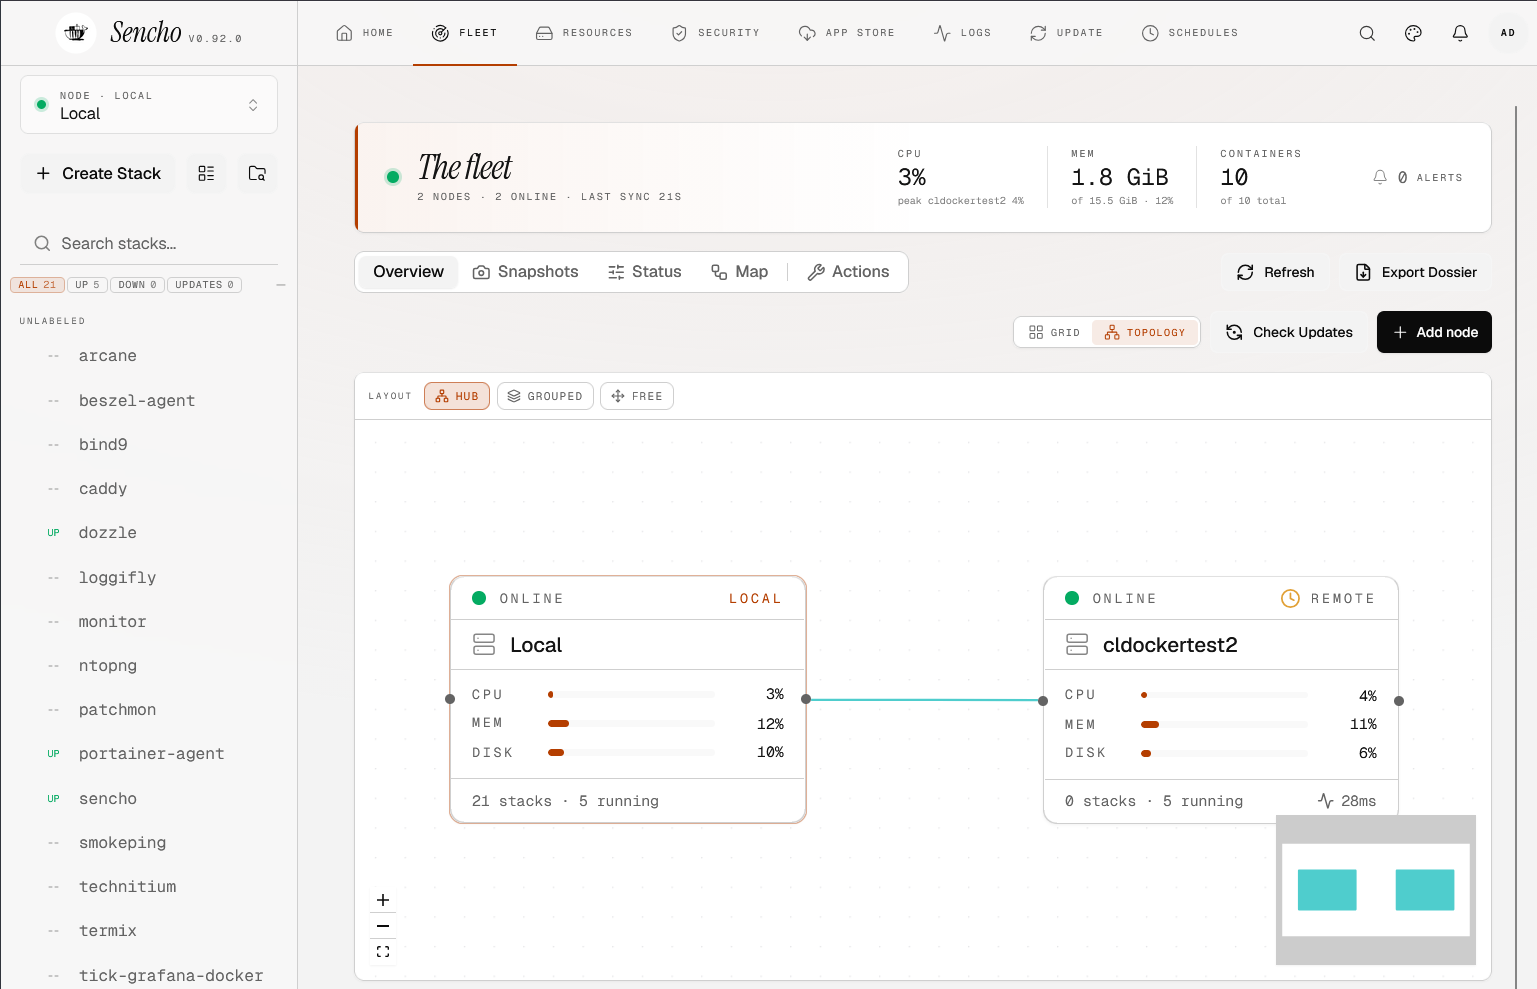Screen dimensions: 1537x989
Task: Open Resources in the top navigation
Action: point(584,33)
